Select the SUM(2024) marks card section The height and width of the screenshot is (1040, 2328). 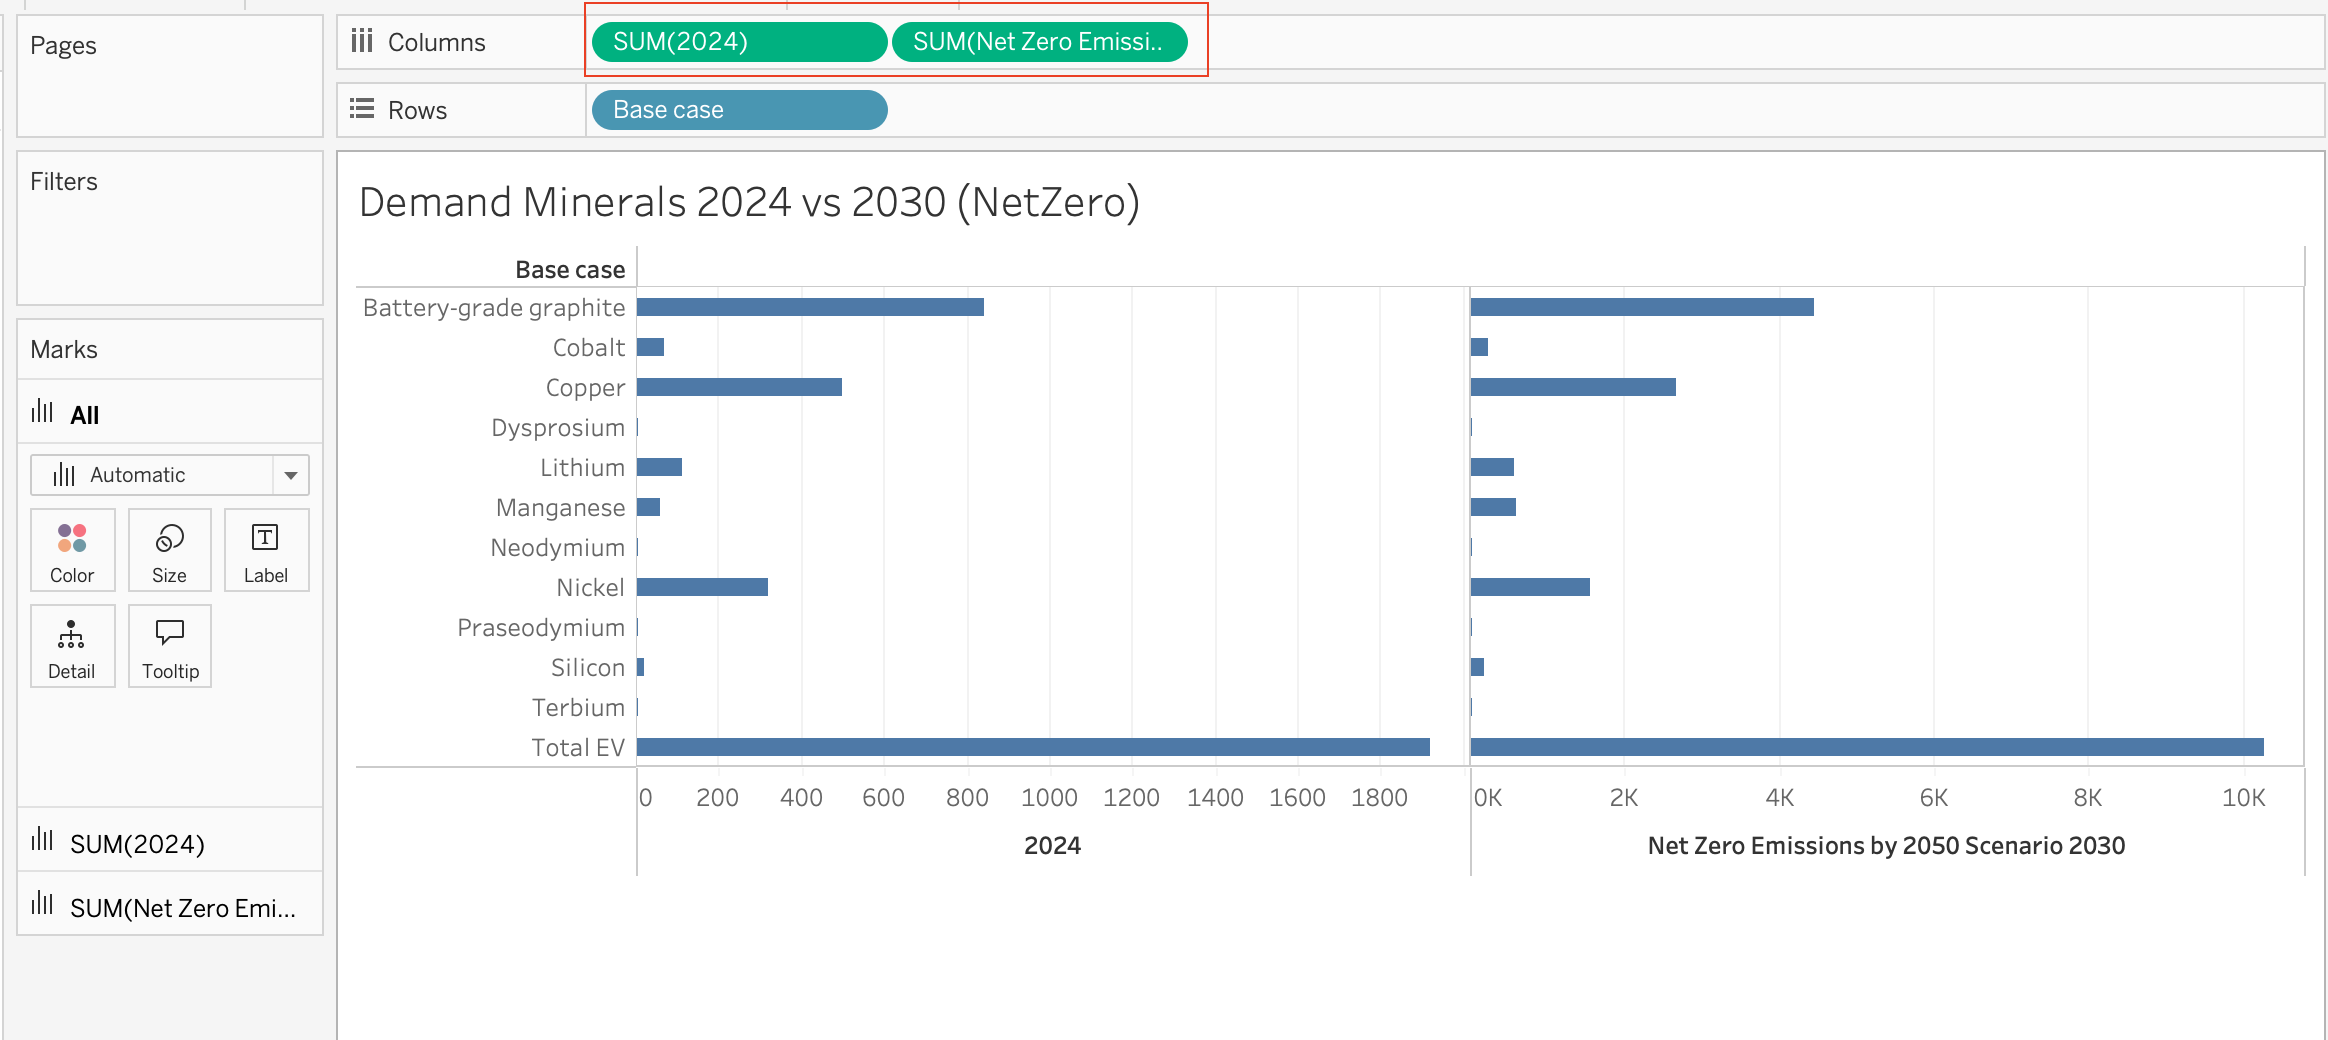(169, 843)
